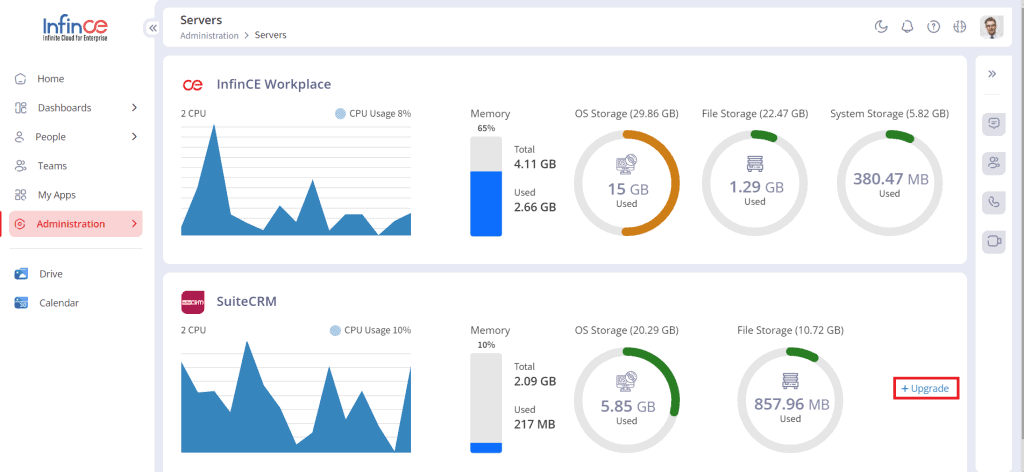Click the + Upgrade link for SuiteCRM
The height and width of the screenshot is (472, 1024).
926,388
